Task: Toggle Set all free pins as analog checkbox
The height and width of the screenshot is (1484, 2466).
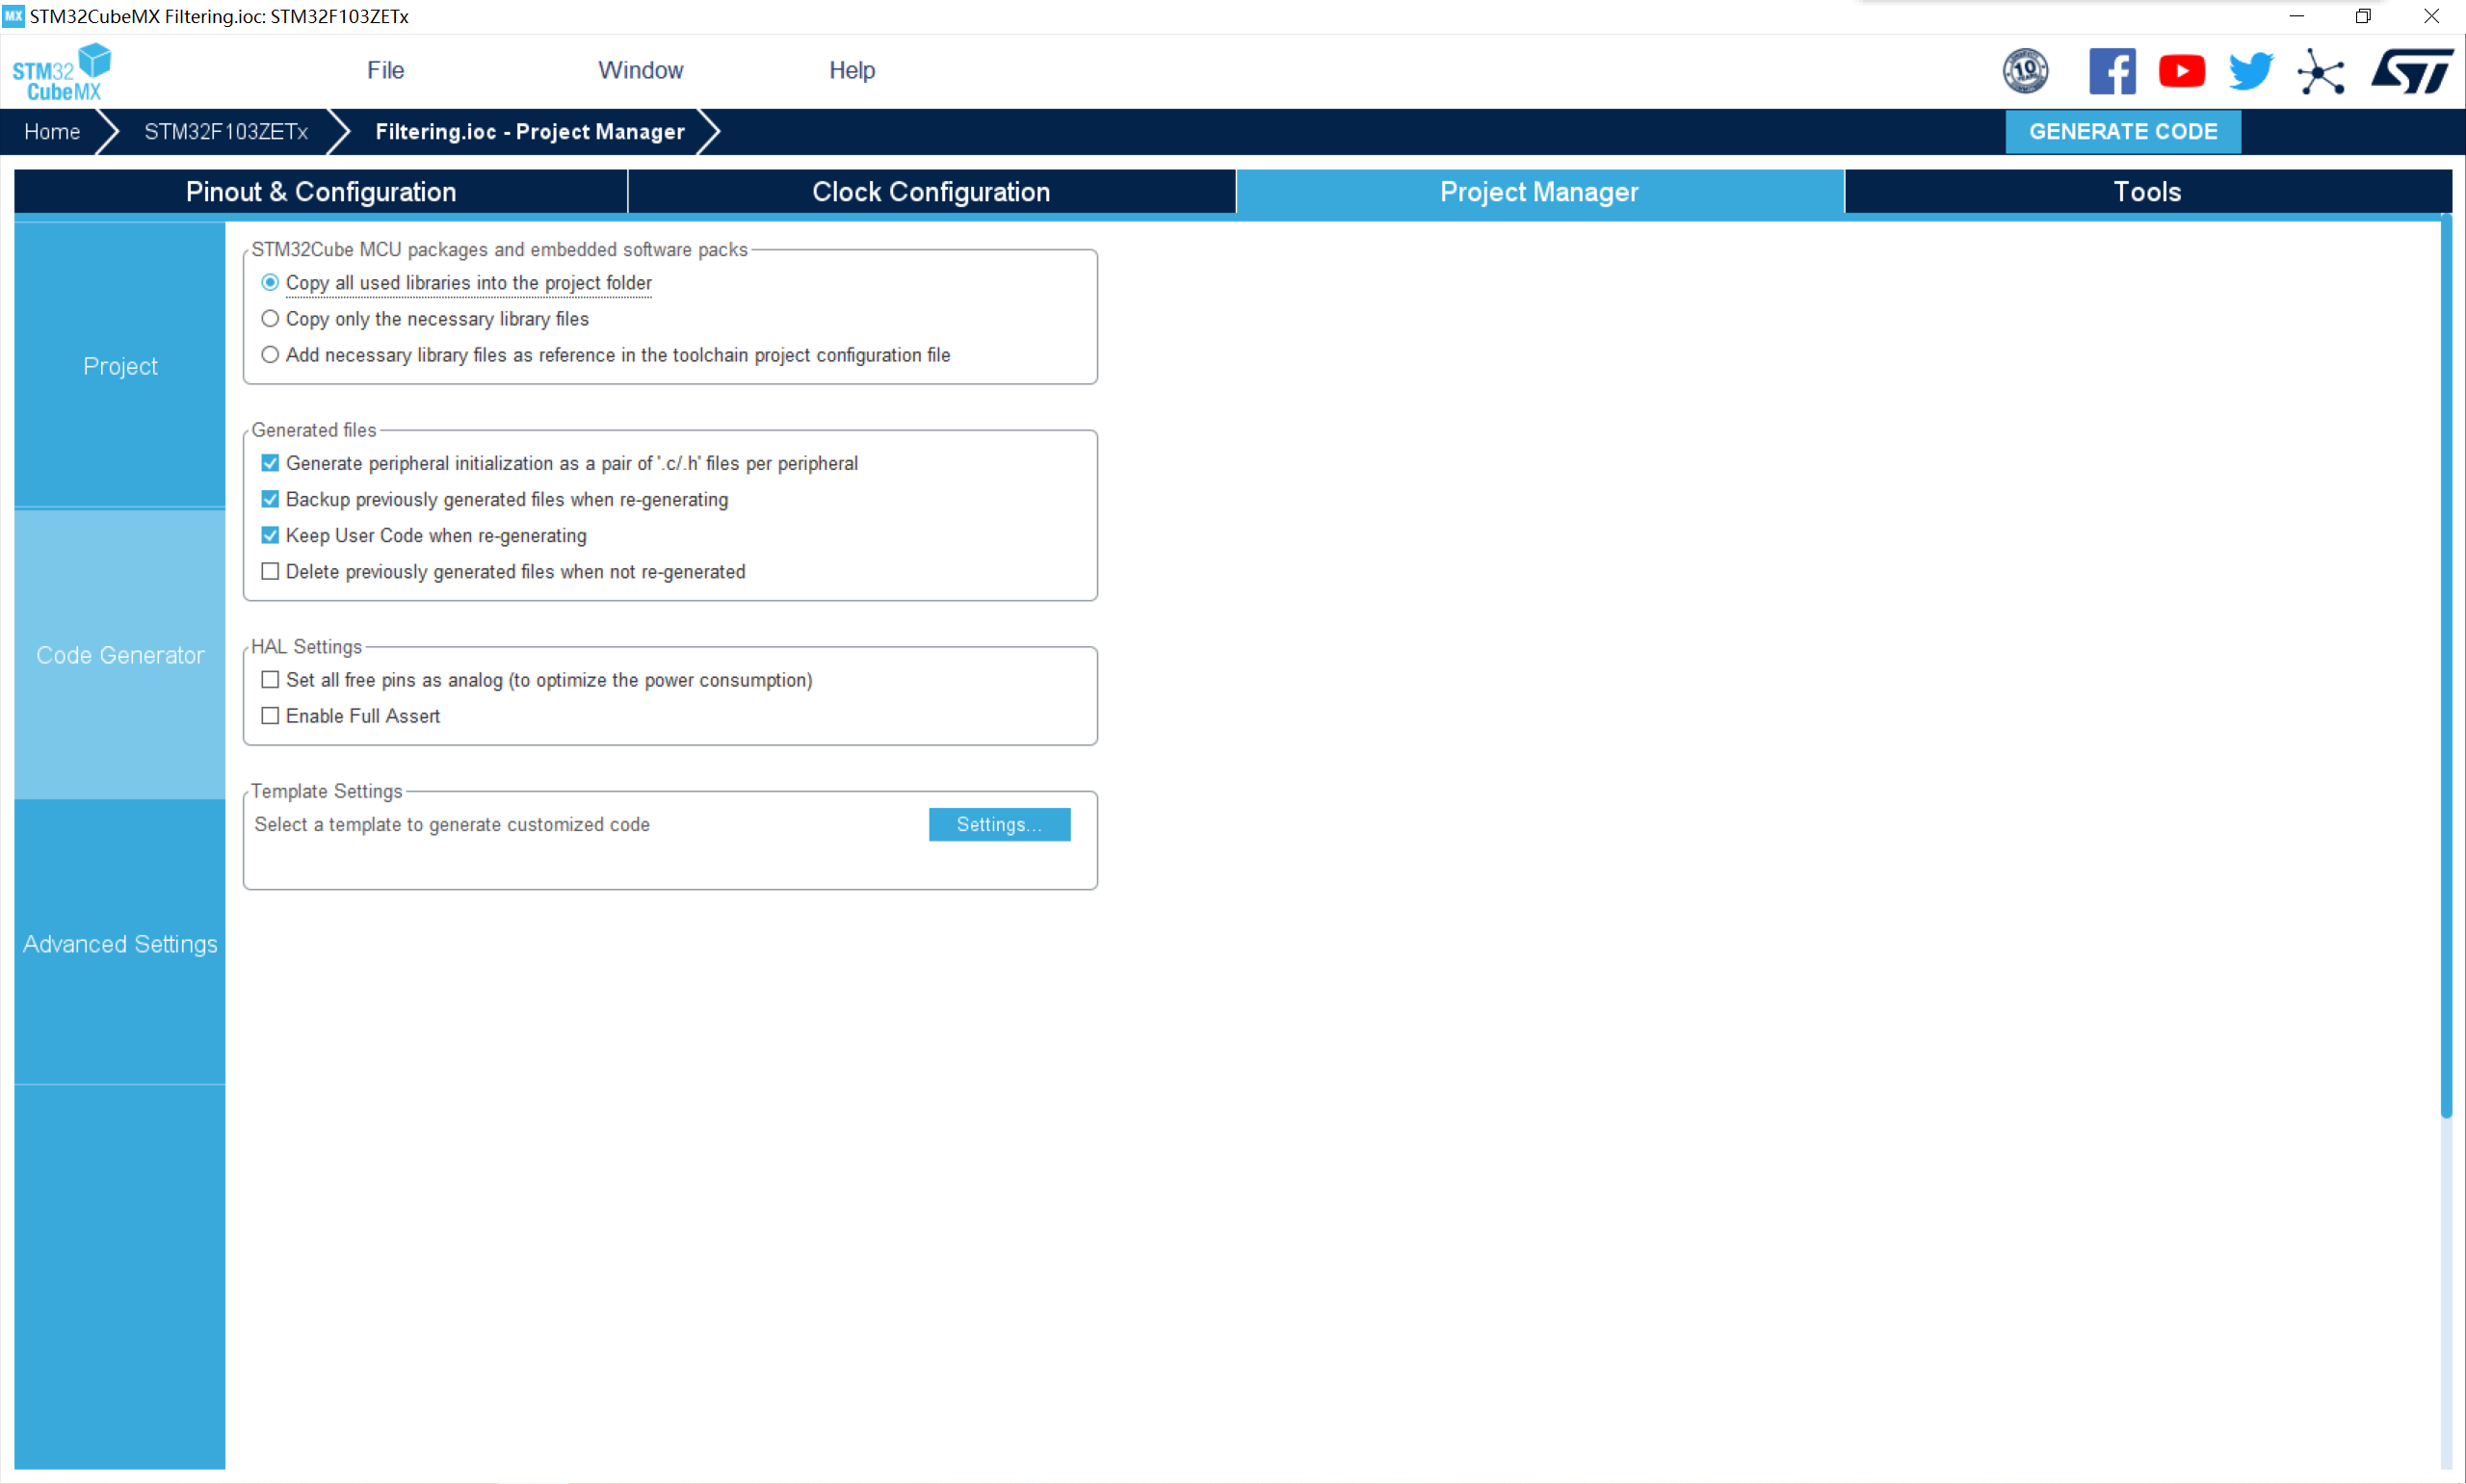Action: [x=270, y=680]
